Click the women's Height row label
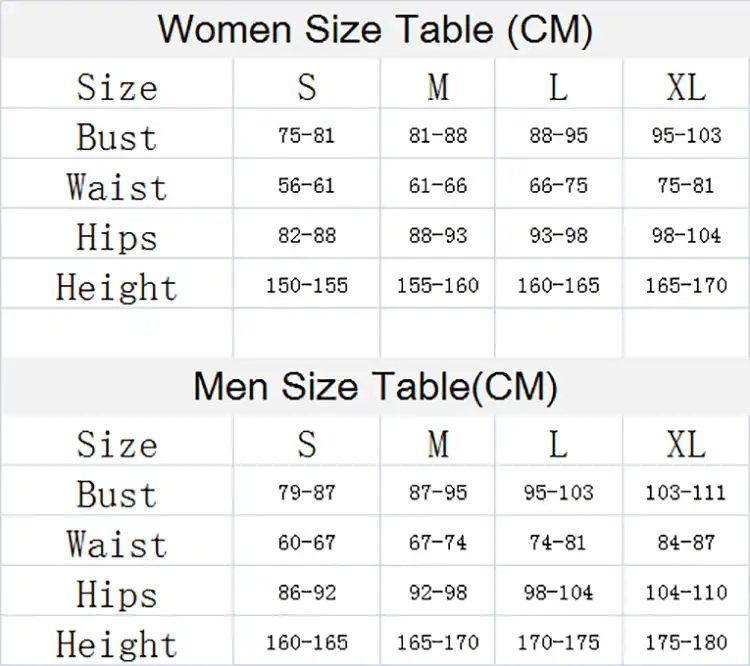The image size is (750, 666). click(x=117, y=287)
